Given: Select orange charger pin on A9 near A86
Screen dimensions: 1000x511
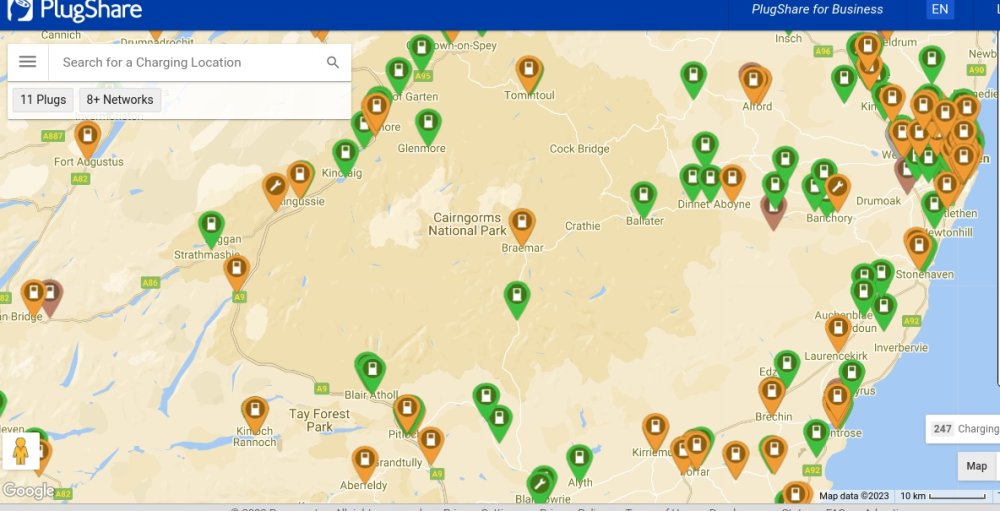Looking at the screenshot, I should (237, 271).
